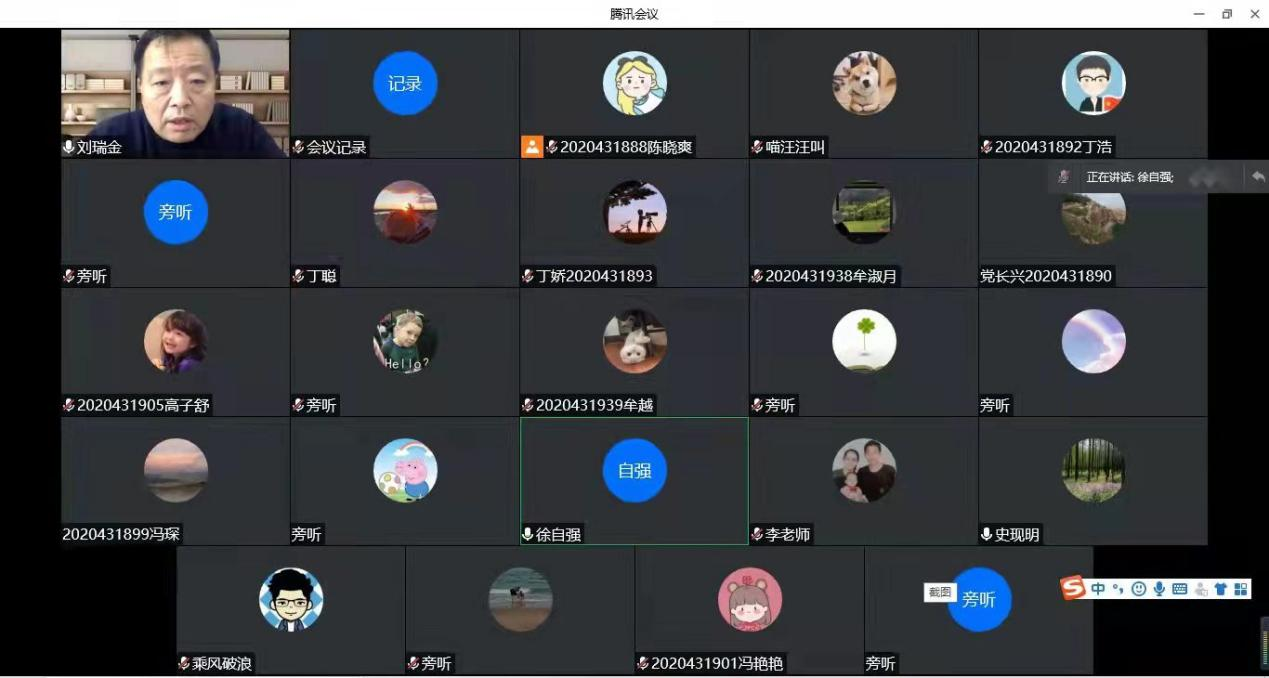1269x678 pixels.
Task: Click the audio level meter at the window edge
Action: click(1264, 642)
